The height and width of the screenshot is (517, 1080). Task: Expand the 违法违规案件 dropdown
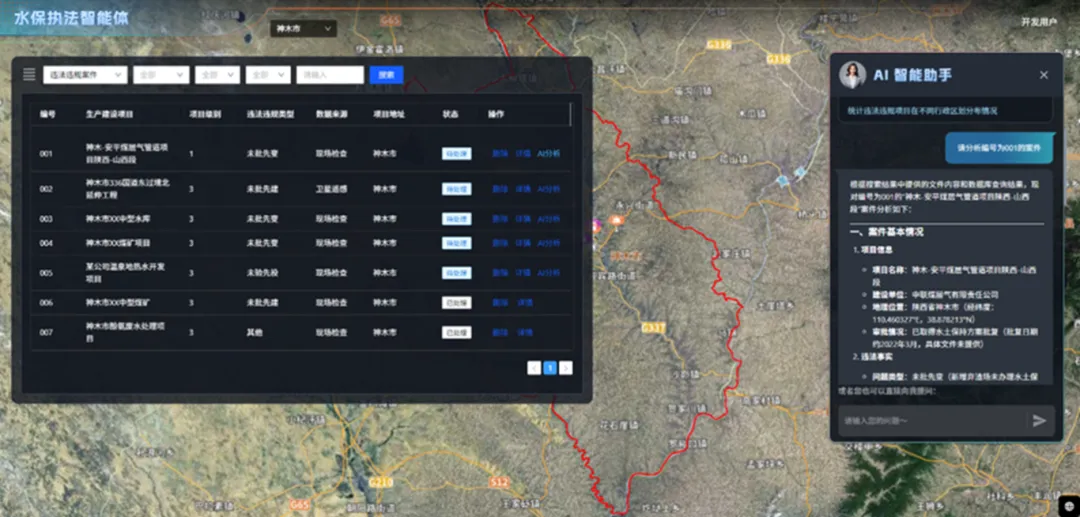click(x=84, y=75)
